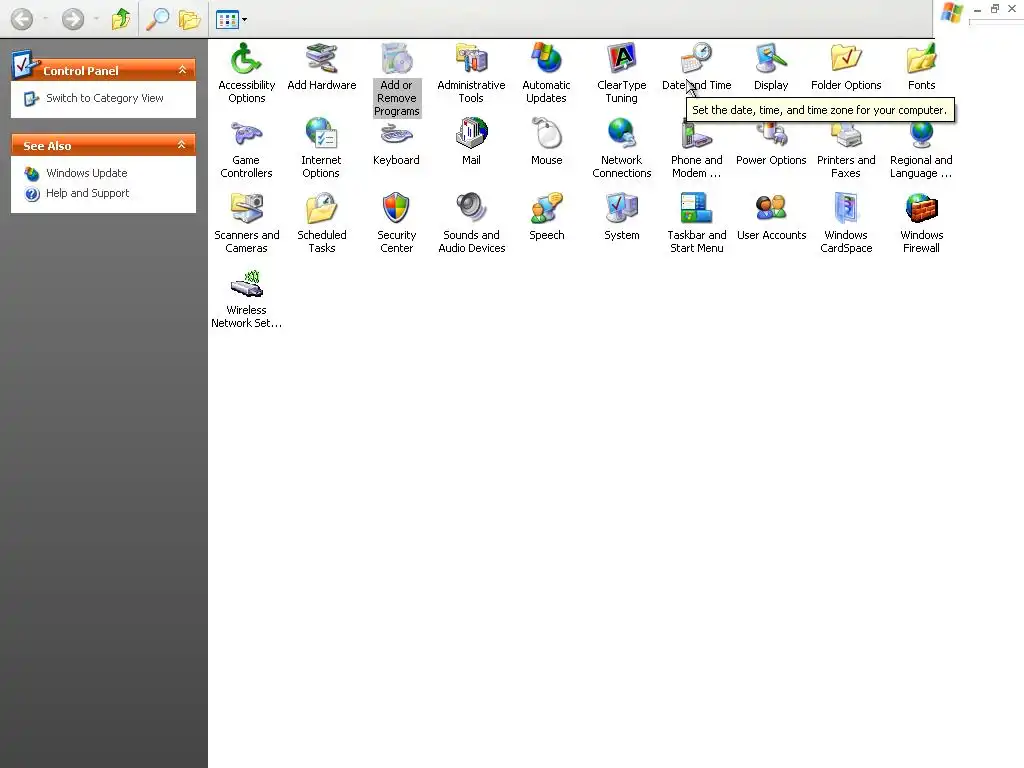Open Date and Time icon
1024x768 pixels.
tap(696, 67)
